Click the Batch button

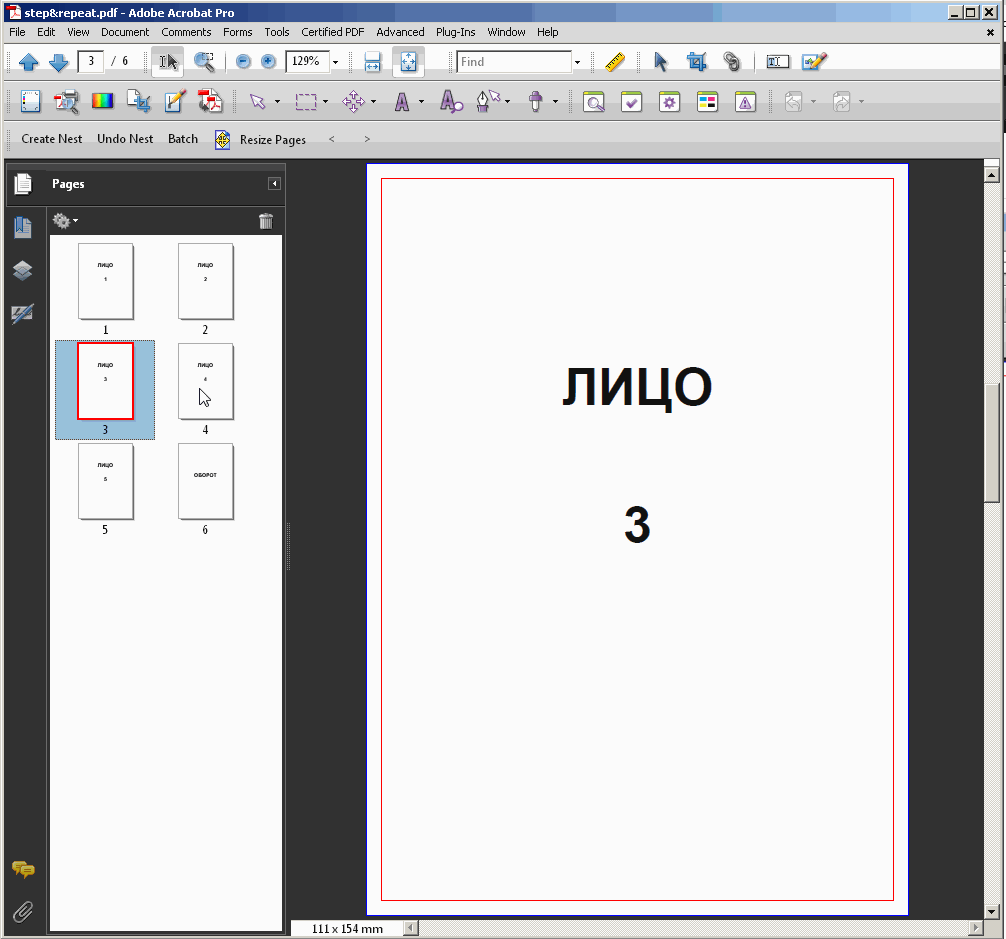183,139
